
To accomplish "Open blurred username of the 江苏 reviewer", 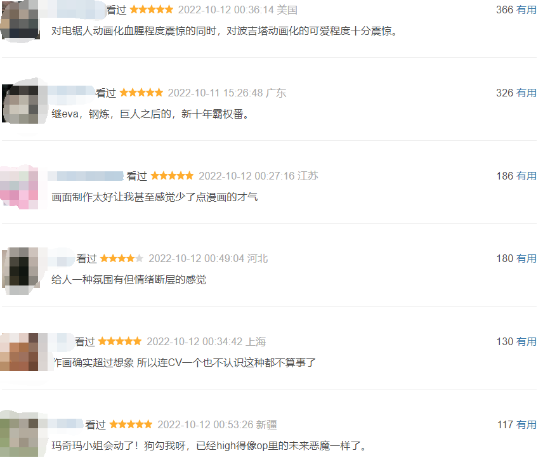I will pyautogui.click(x=86, y=176).
